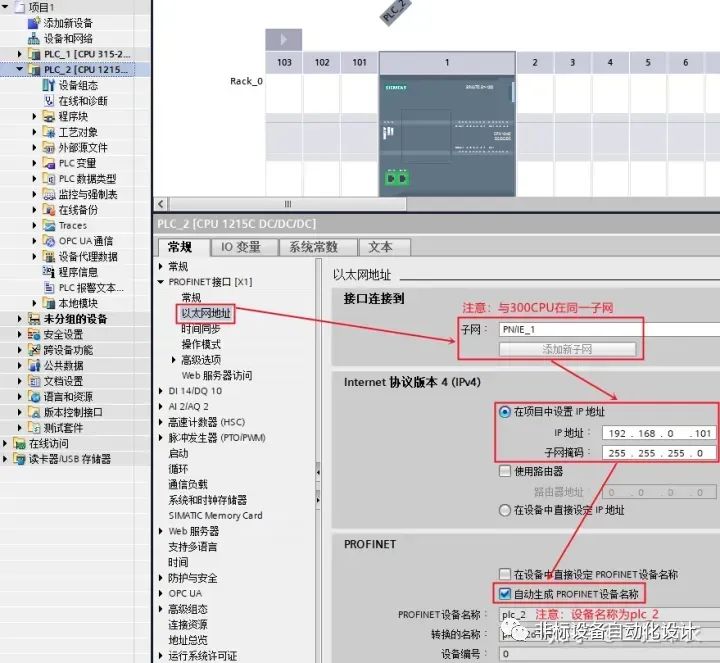Click the 公共数据 icon
Viewport: 720px width, 663px height.
point(34,365)
